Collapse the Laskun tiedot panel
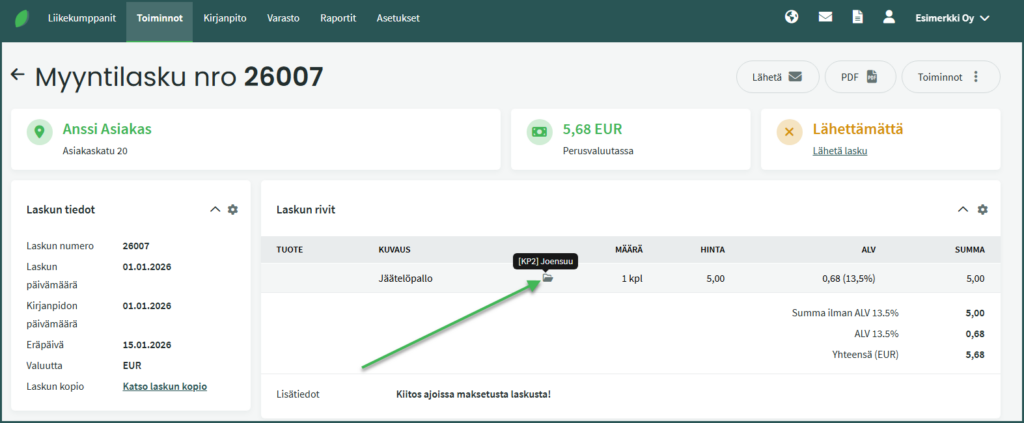 (214, 209)
